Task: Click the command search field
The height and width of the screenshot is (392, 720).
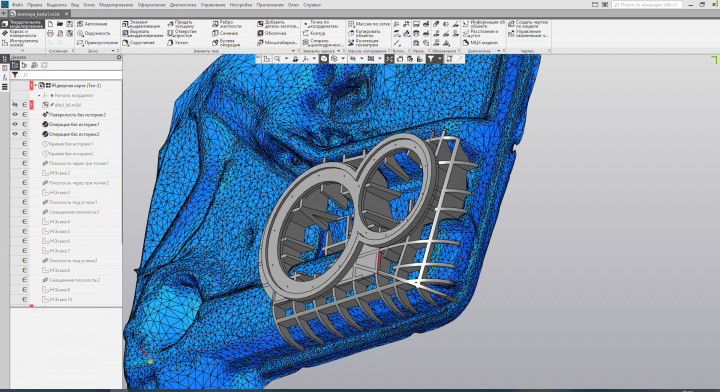Action: click(647, 5)
